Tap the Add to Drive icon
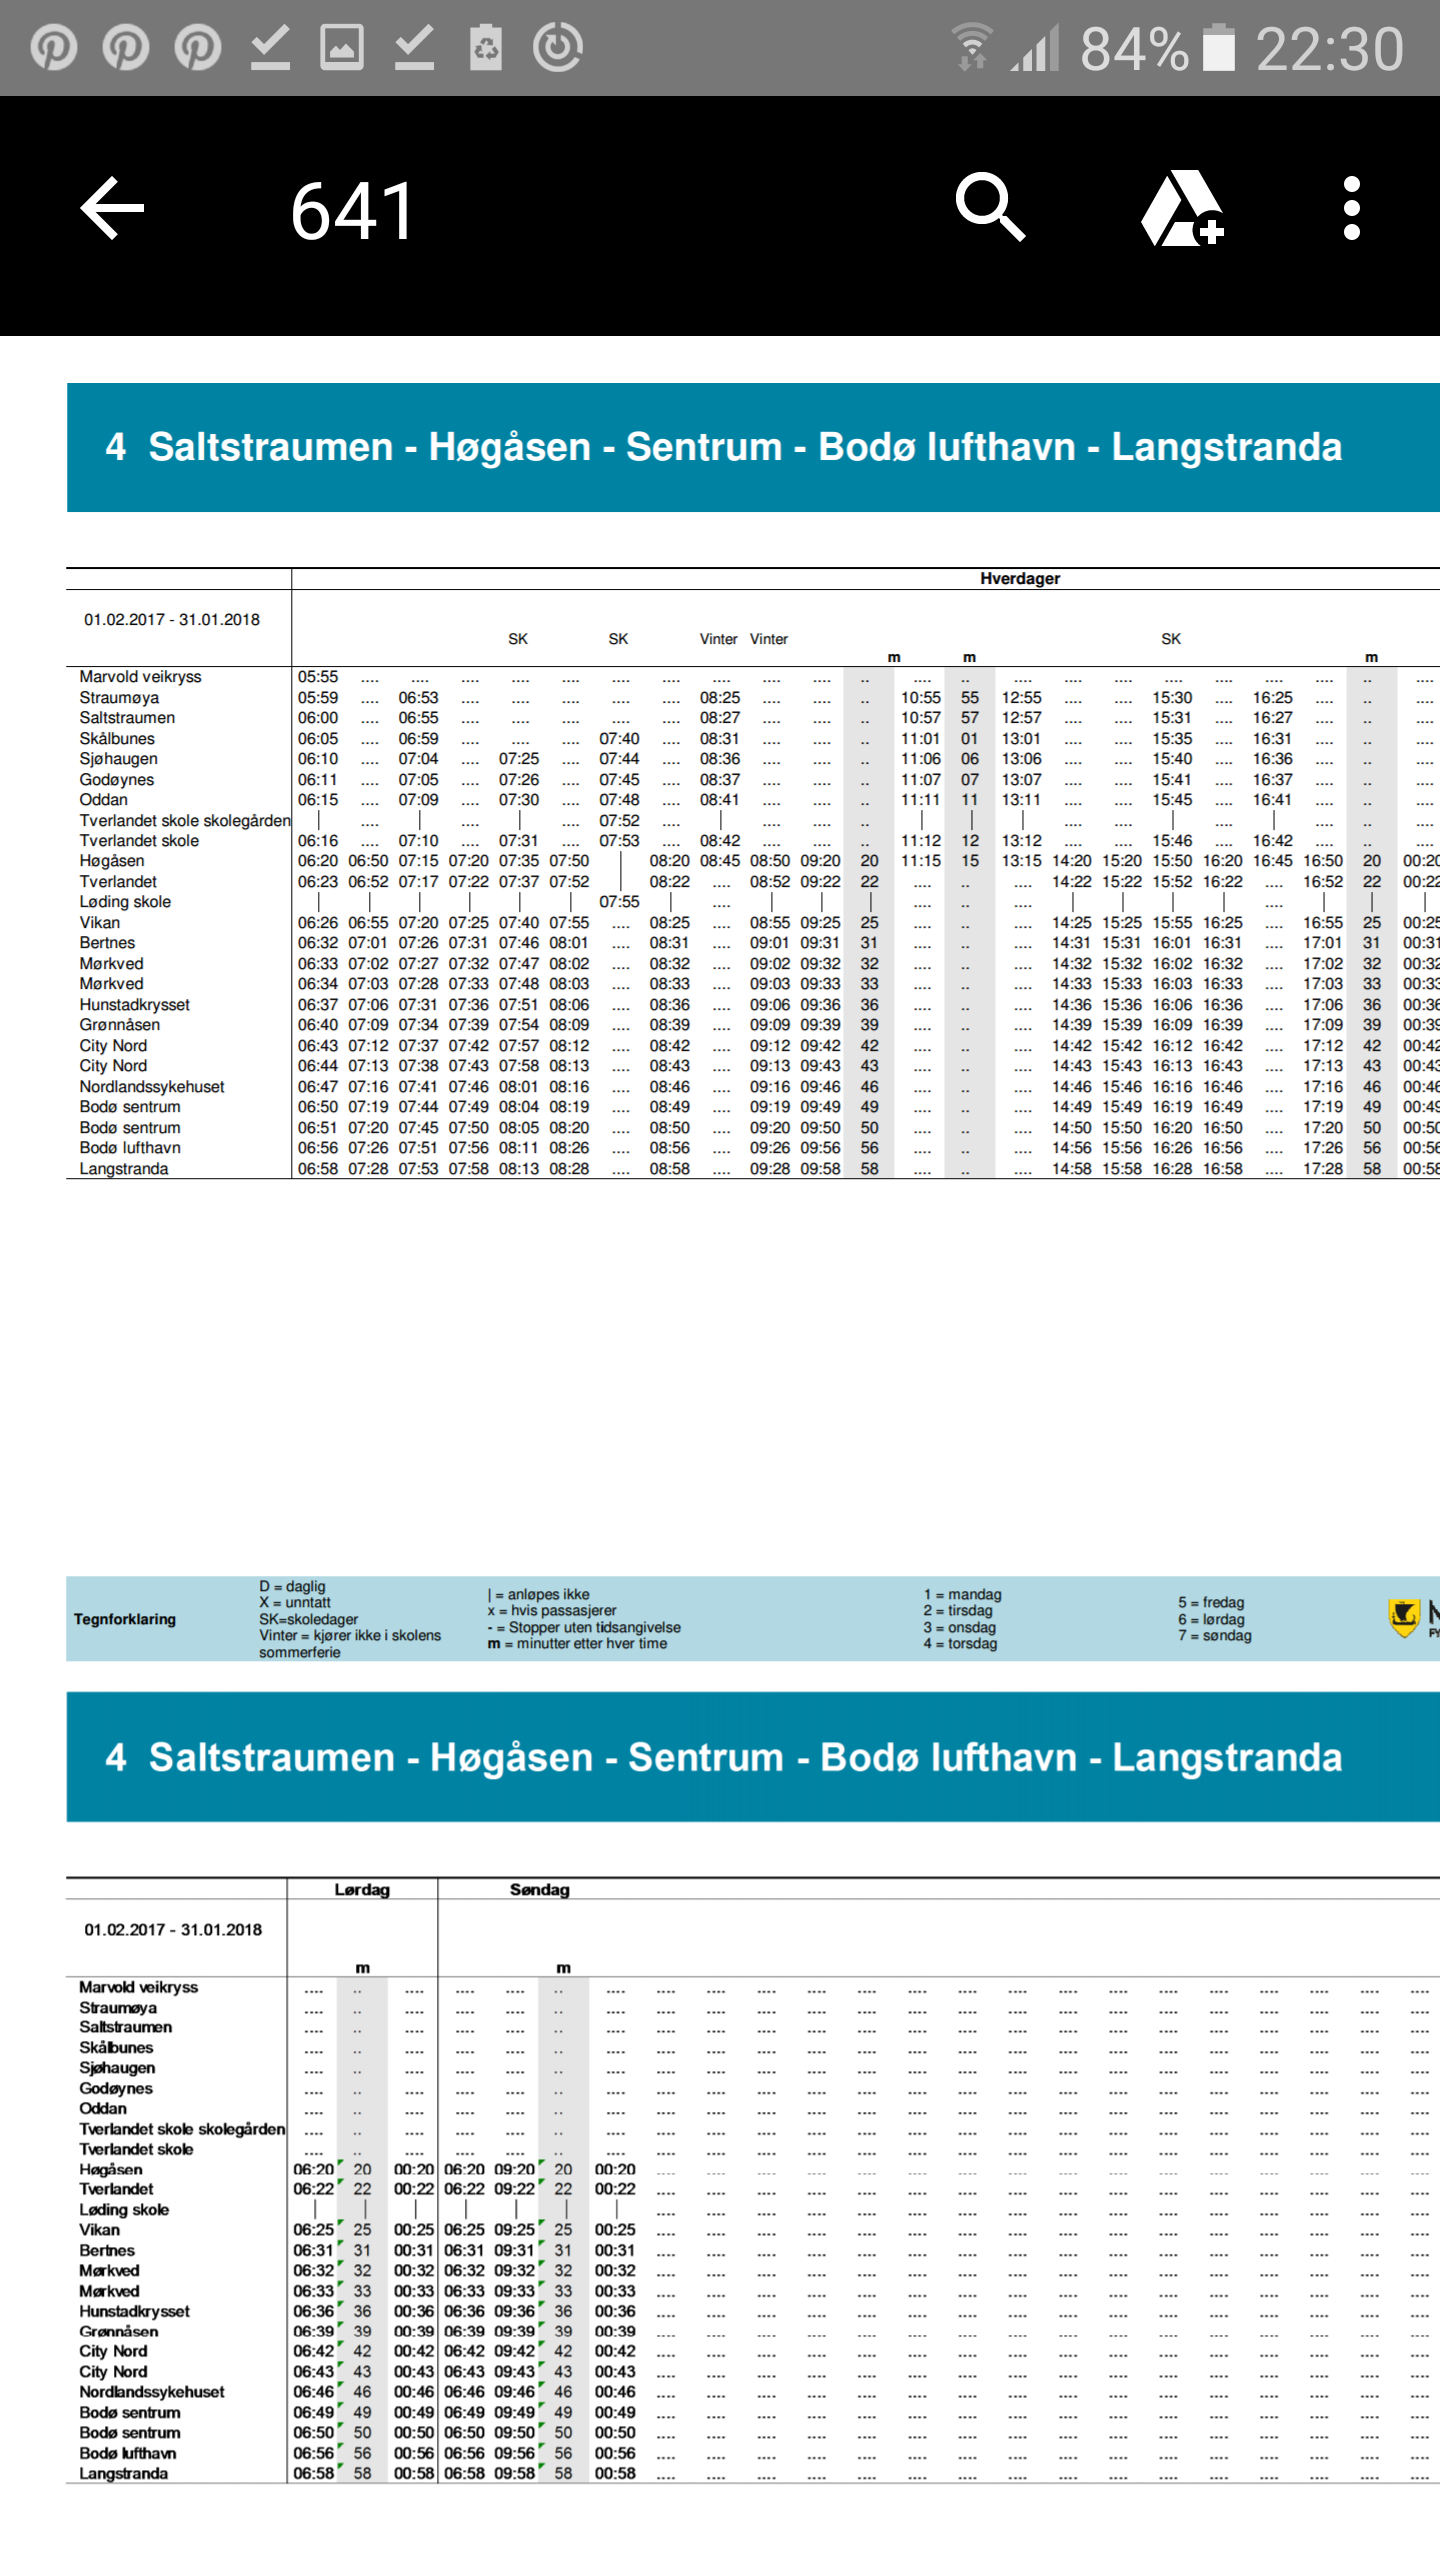Viewport: 1440px width, 2560px height. 1182,209
